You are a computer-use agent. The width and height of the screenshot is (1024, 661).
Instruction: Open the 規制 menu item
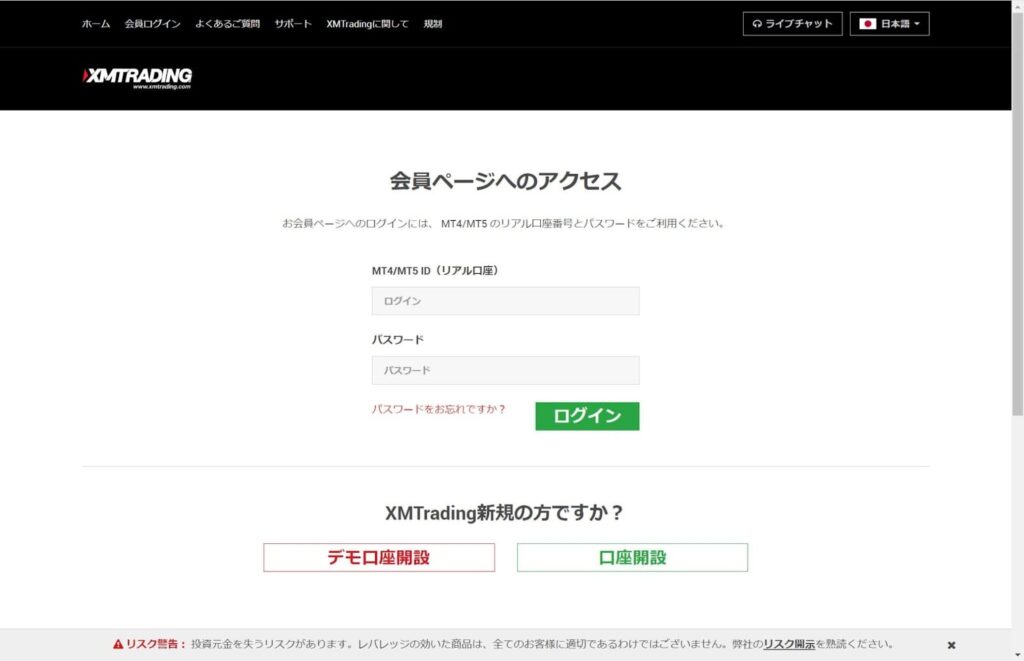tap(432, 24)
